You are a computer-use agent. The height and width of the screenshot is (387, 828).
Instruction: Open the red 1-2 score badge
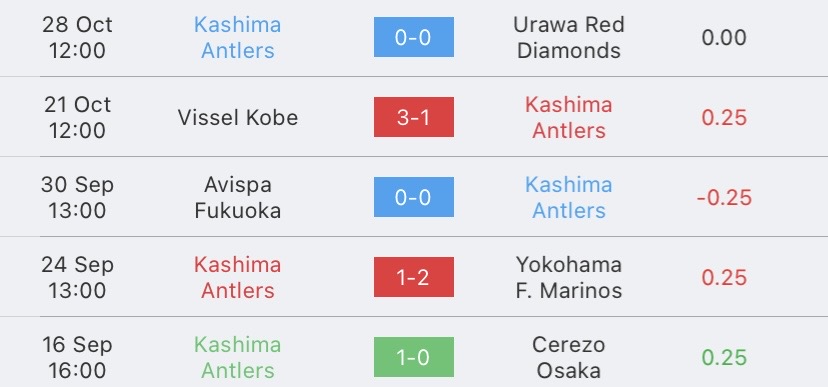tap(413, 277)
